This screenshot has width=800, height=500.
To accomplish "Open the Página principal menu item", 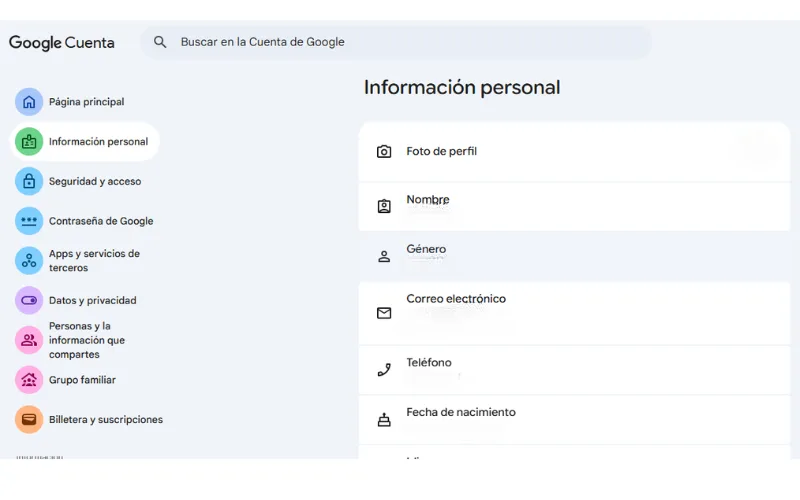I will coord(86,102).
